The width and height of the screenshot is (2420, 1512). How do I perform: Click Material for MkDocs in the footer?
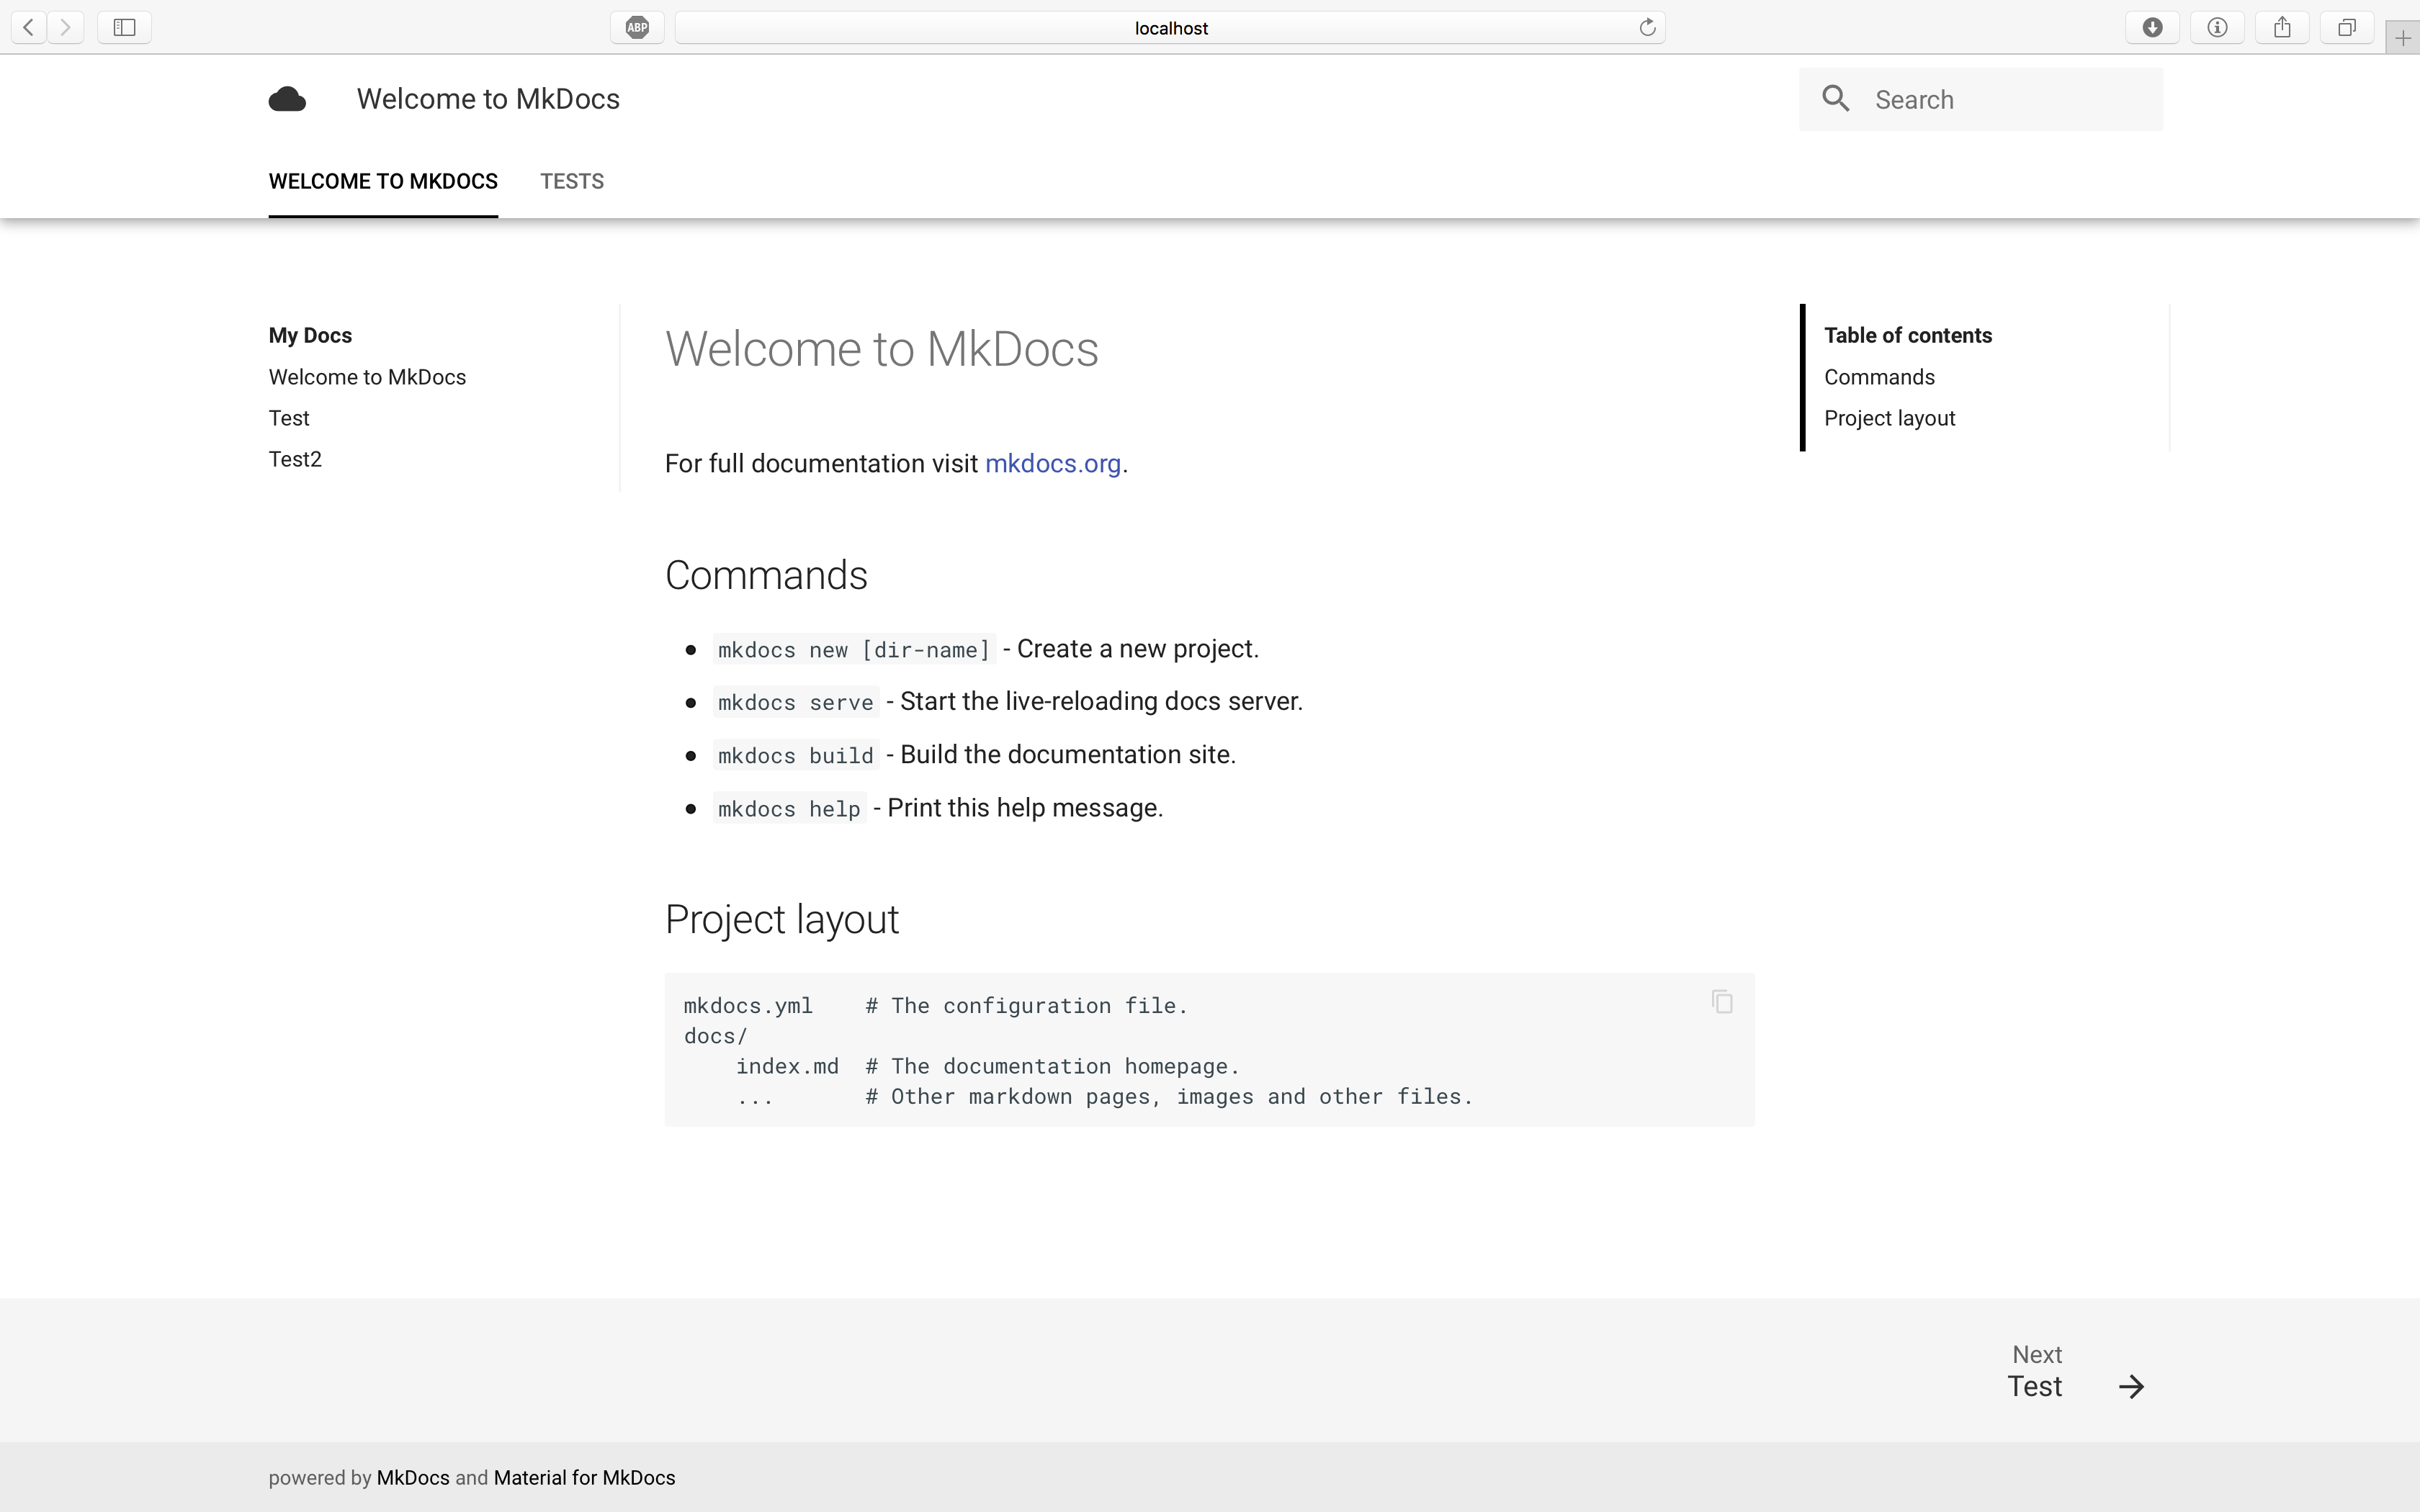click(584, 1477)
